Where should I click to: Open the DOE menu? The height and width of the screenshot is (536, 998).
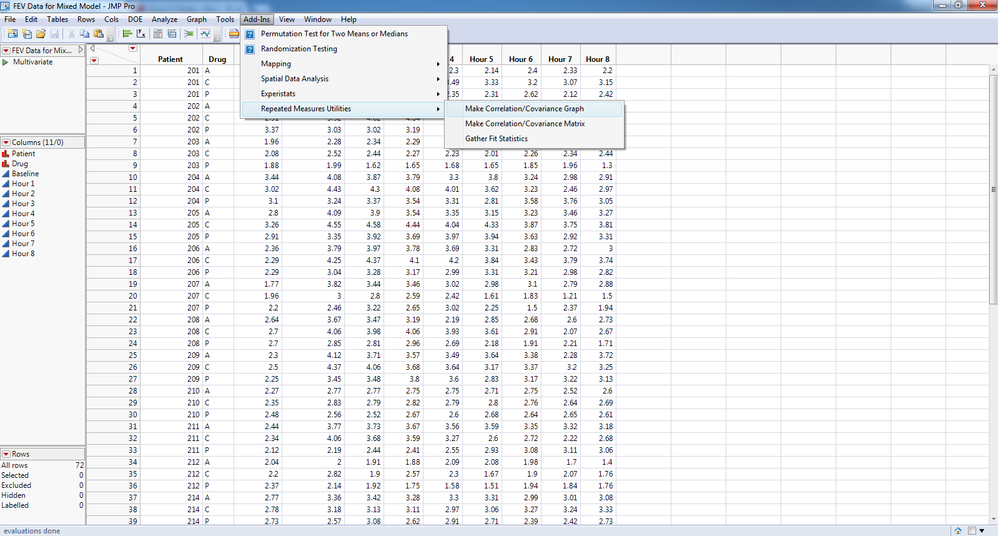click(x=135, y=19)
